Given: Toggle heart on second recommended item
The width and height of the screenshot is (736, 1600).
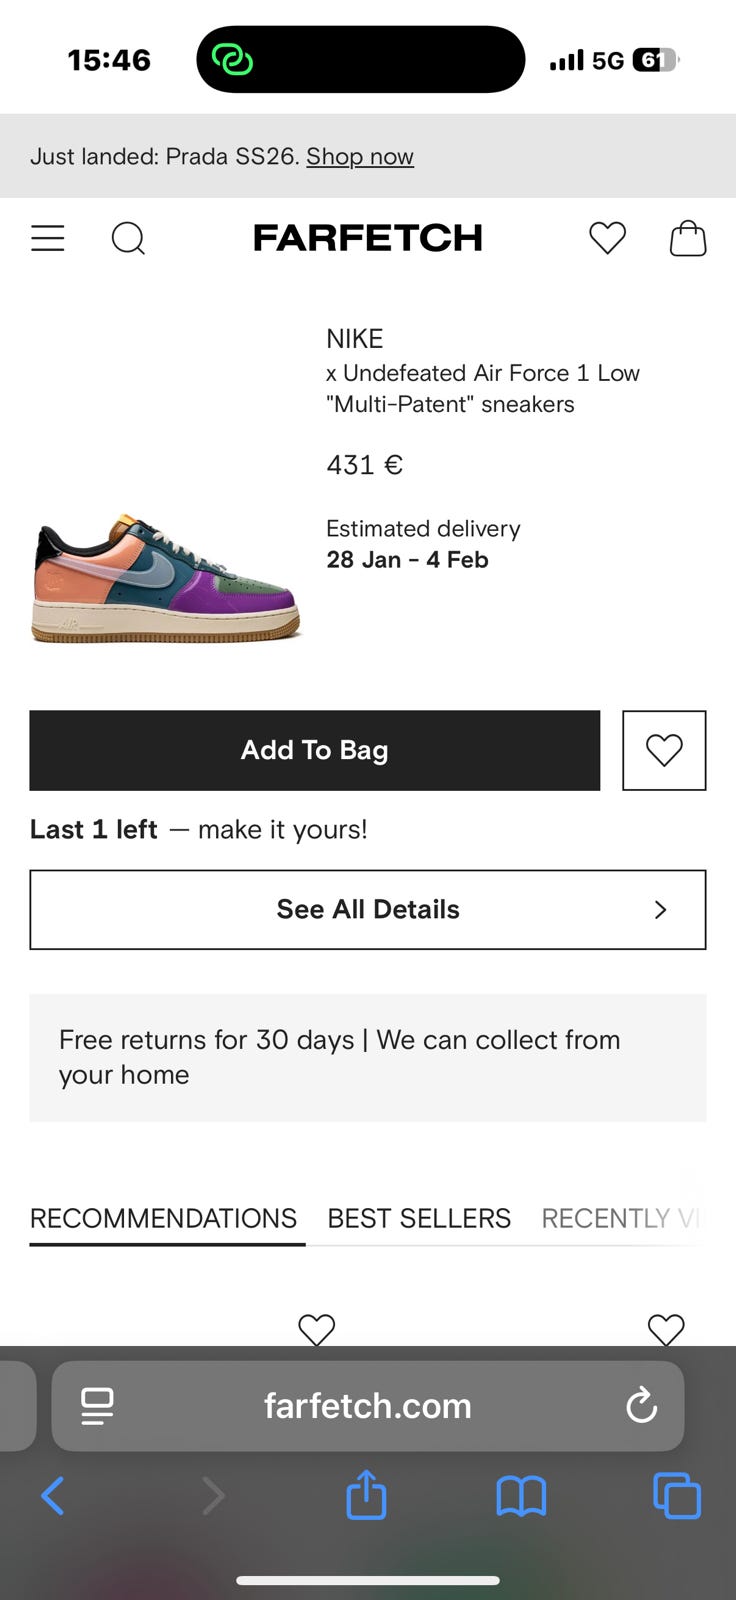Looking at the screenshot, I should coord(666,1329).
